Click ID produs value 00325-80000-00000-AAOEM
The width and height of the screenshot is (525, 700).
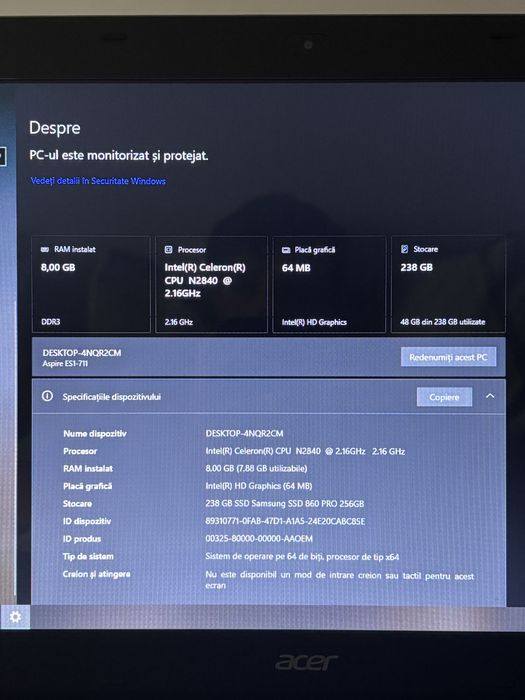point(259,538)
